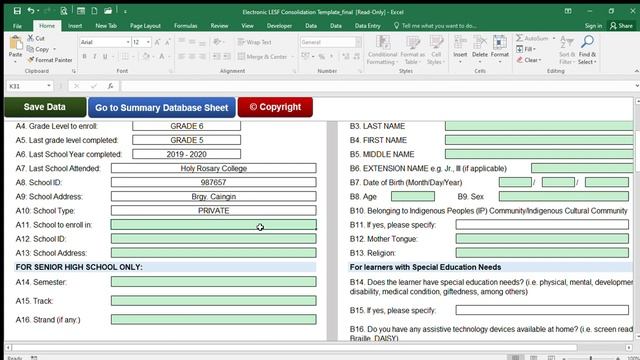The height and width of the screenshot is (360, 640).
Task: Open Sort & Filter menu
Action: pos(567,50)
